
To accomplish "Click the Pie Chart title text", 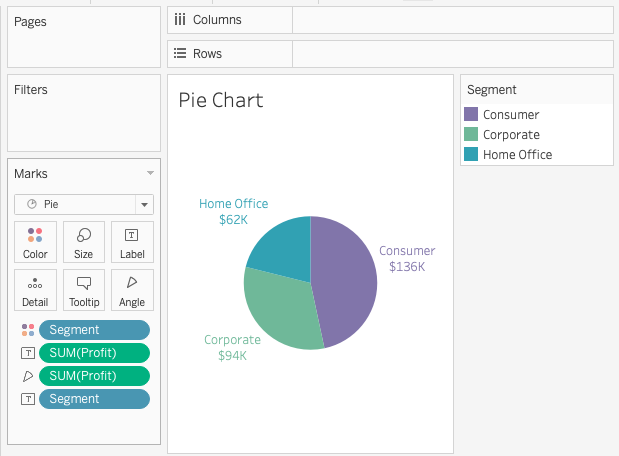I will (x=221, y=100).
